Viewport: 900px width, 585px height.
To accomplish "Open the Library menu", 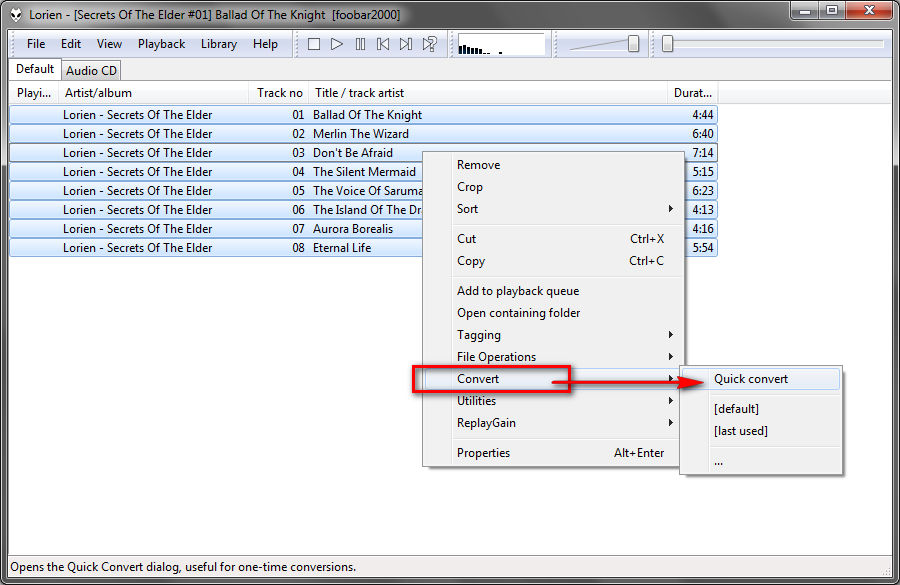I will tap(218, 44).
